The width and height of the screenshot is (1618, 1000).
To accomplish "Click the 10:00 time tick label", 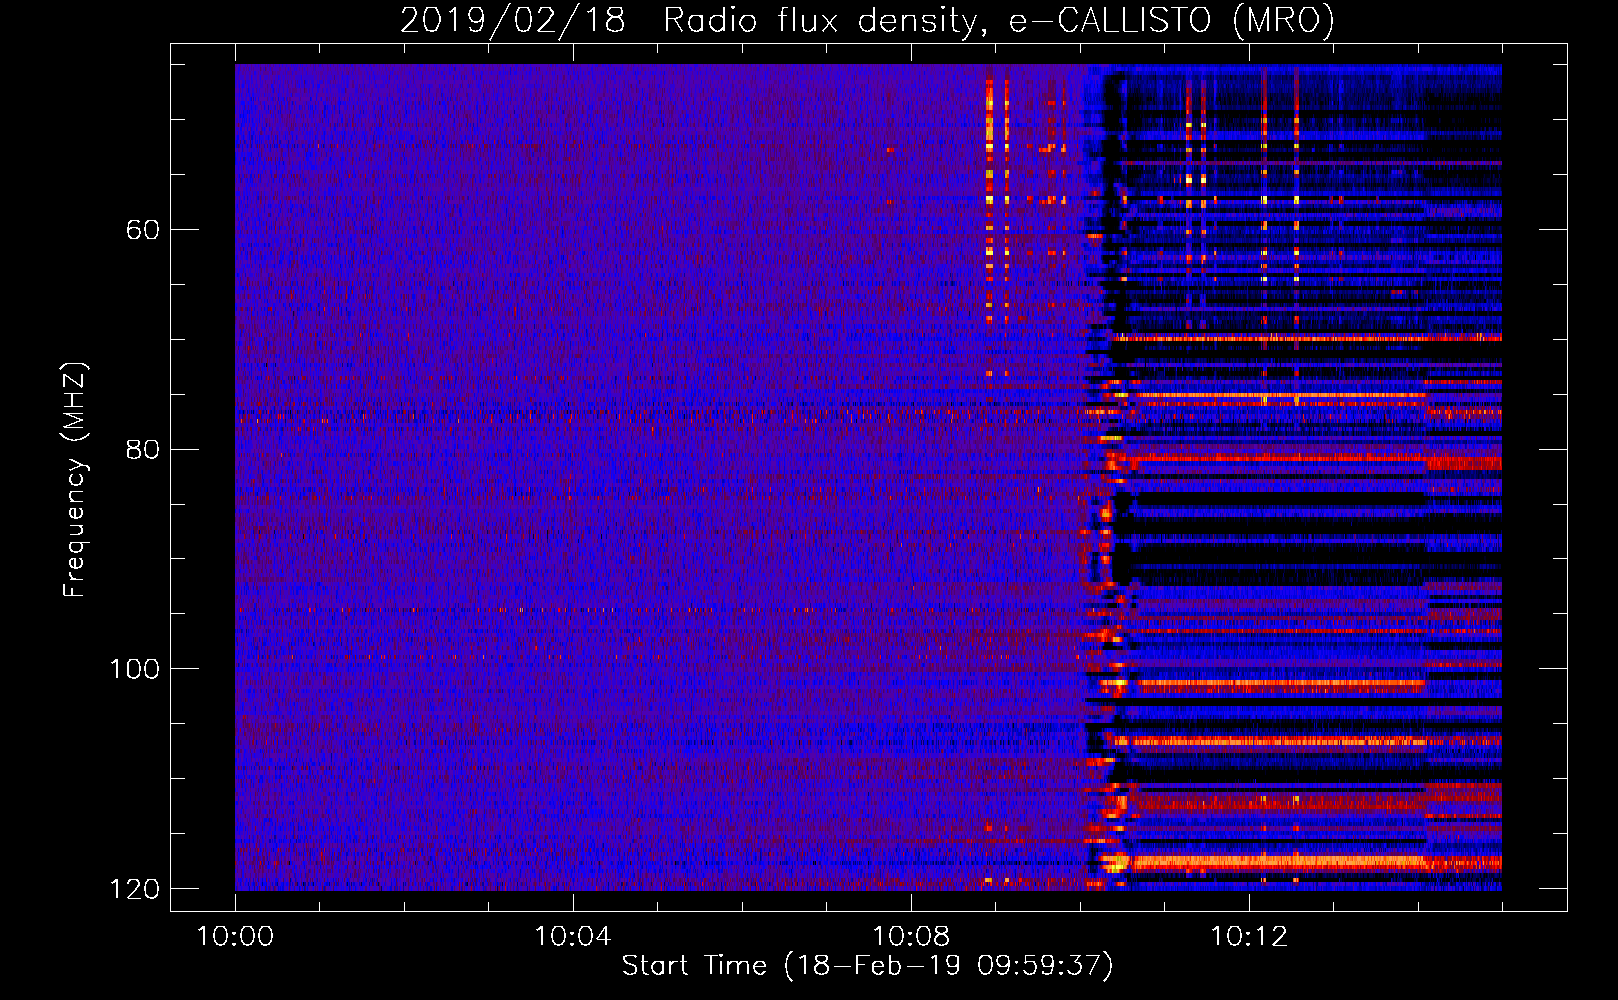I will pyautogui.click(x=235, y=936).
